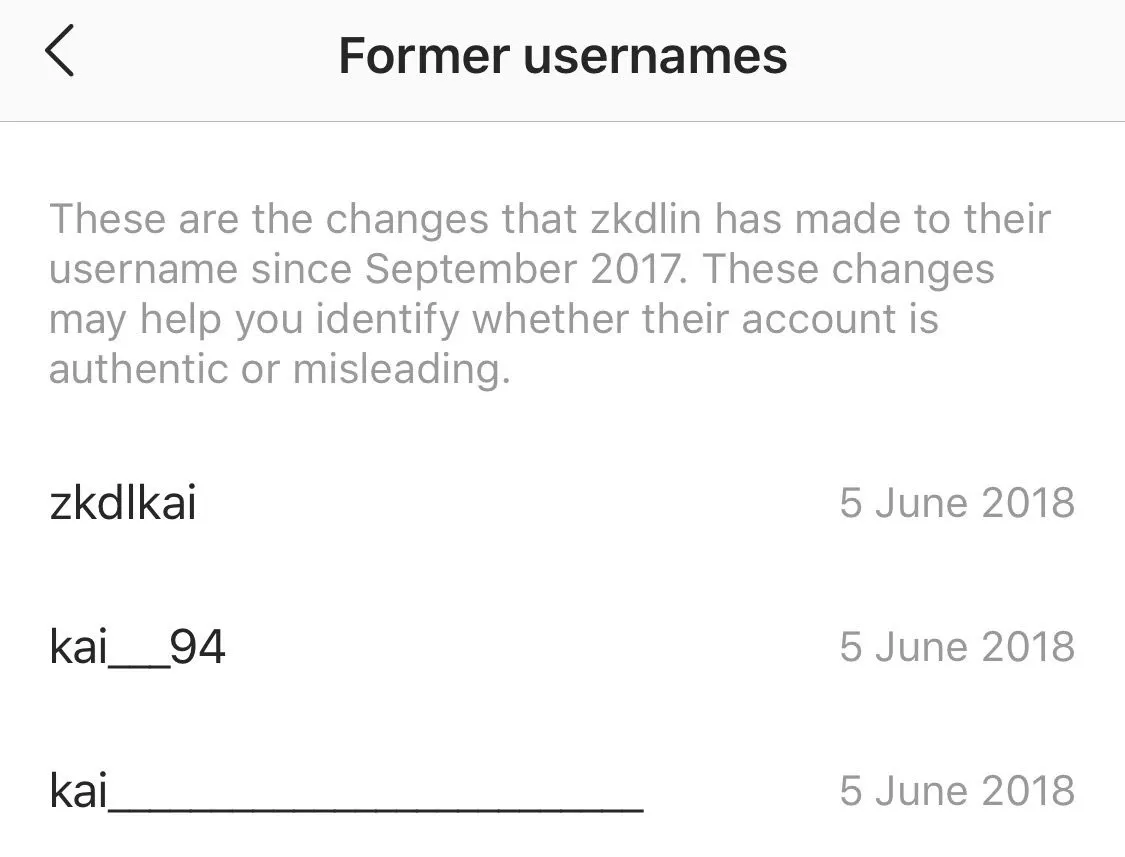Select the username zkdlkai
1125x857 pixels.
[124, 503]
